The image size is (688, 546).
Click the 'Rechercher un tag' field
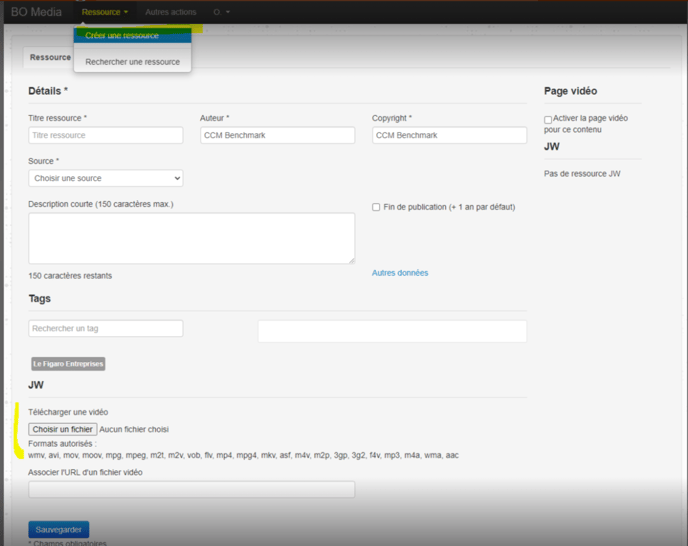pos(106,328)
